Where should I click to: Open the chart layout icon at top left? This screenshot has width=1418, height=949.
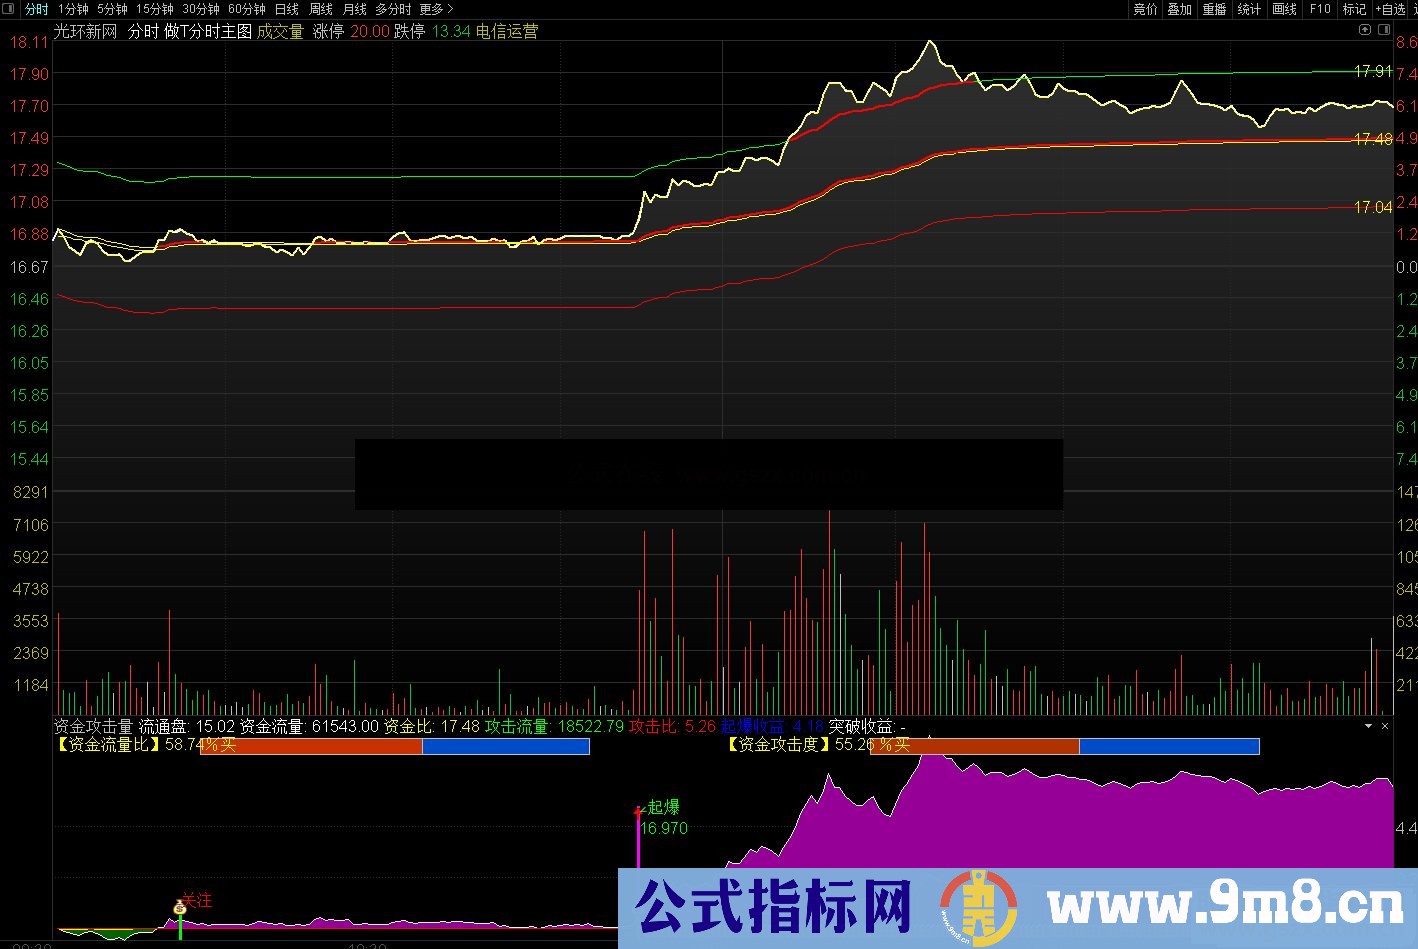click(x=8, y=9)
